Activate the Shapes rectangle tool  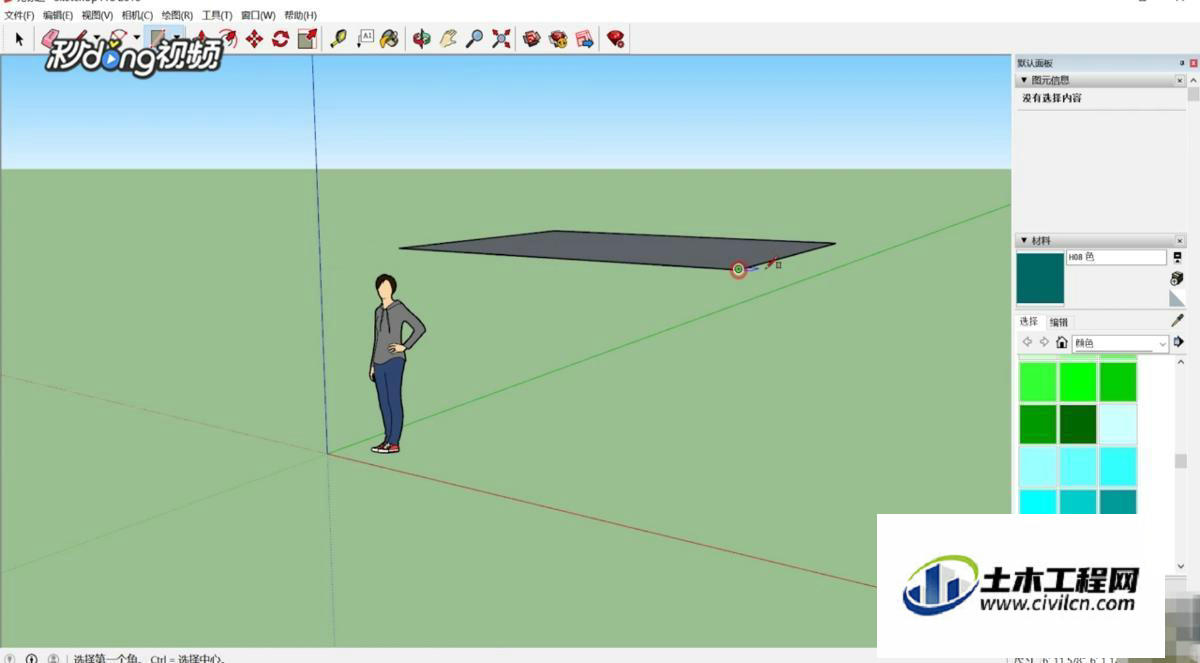point(158,39)
